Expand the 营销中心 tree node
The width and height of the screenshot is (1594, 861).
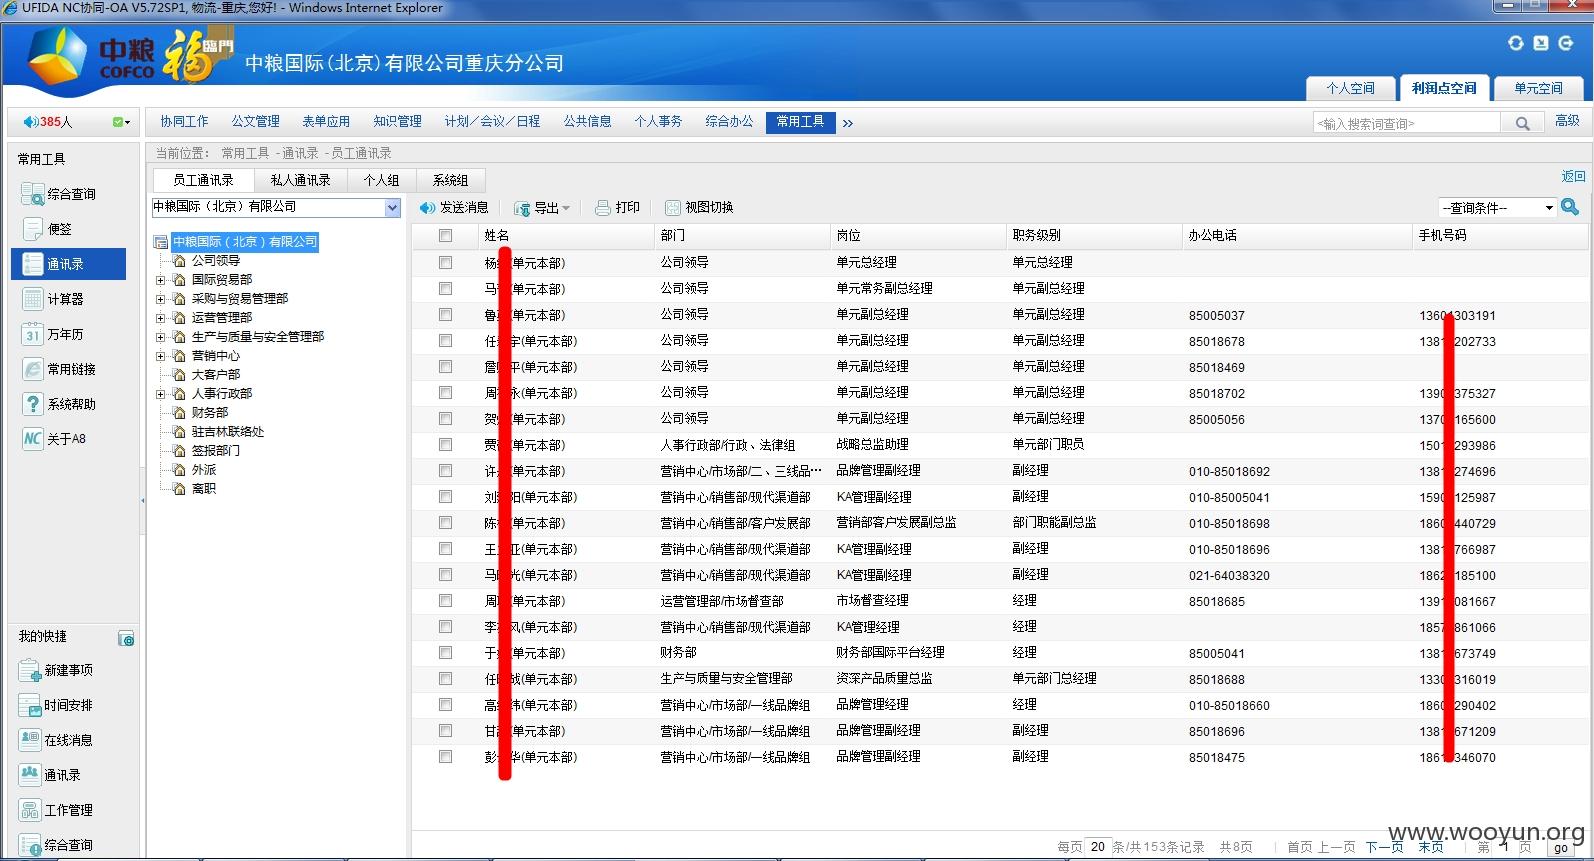click(x=160, y=356)
